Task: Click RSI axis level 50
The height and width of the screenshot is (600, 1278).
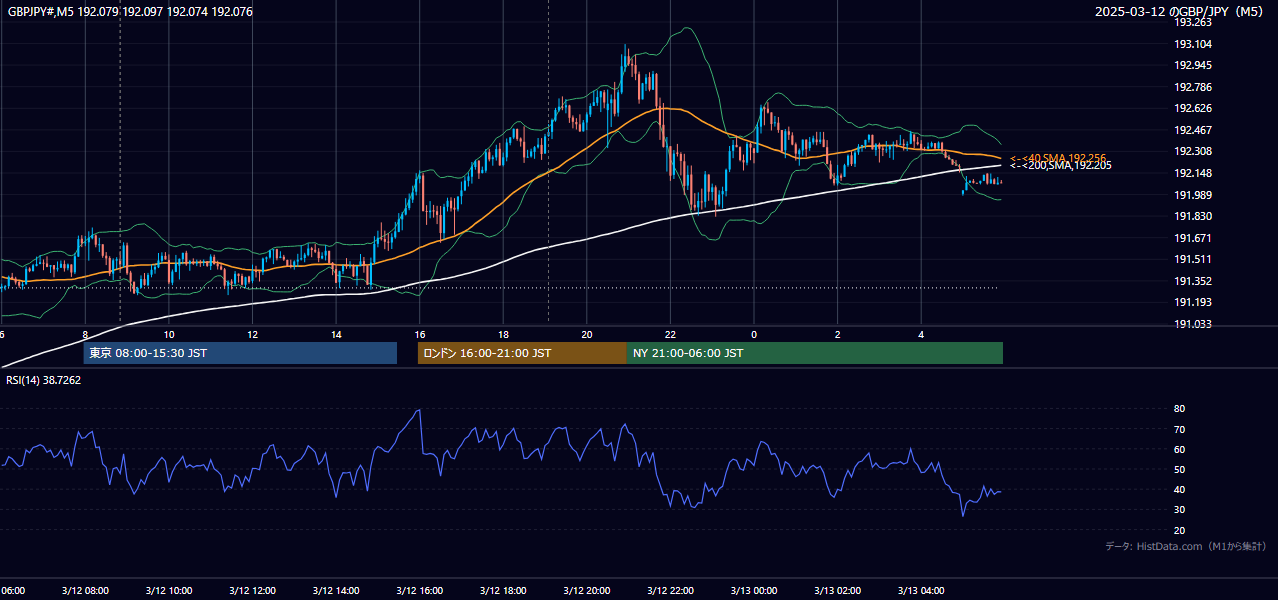Action: [1179, 469]
